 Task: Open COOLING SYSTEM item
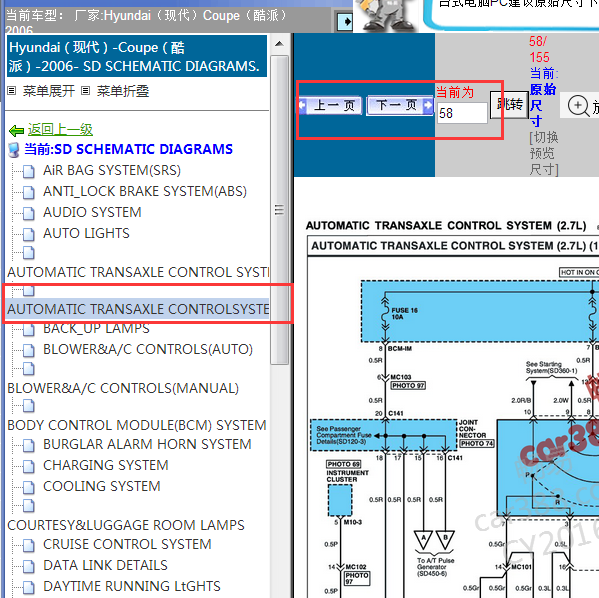[102, 486]
